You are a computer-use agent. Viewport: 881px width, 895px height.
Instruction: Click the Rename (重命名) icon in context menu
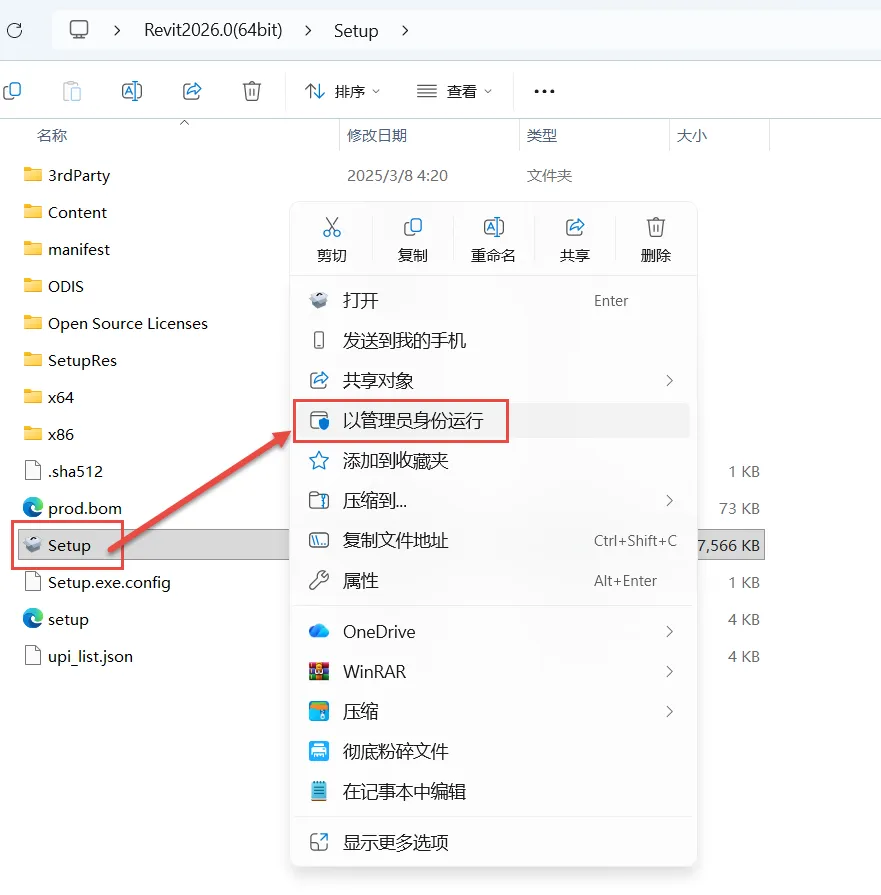point(493,227)
